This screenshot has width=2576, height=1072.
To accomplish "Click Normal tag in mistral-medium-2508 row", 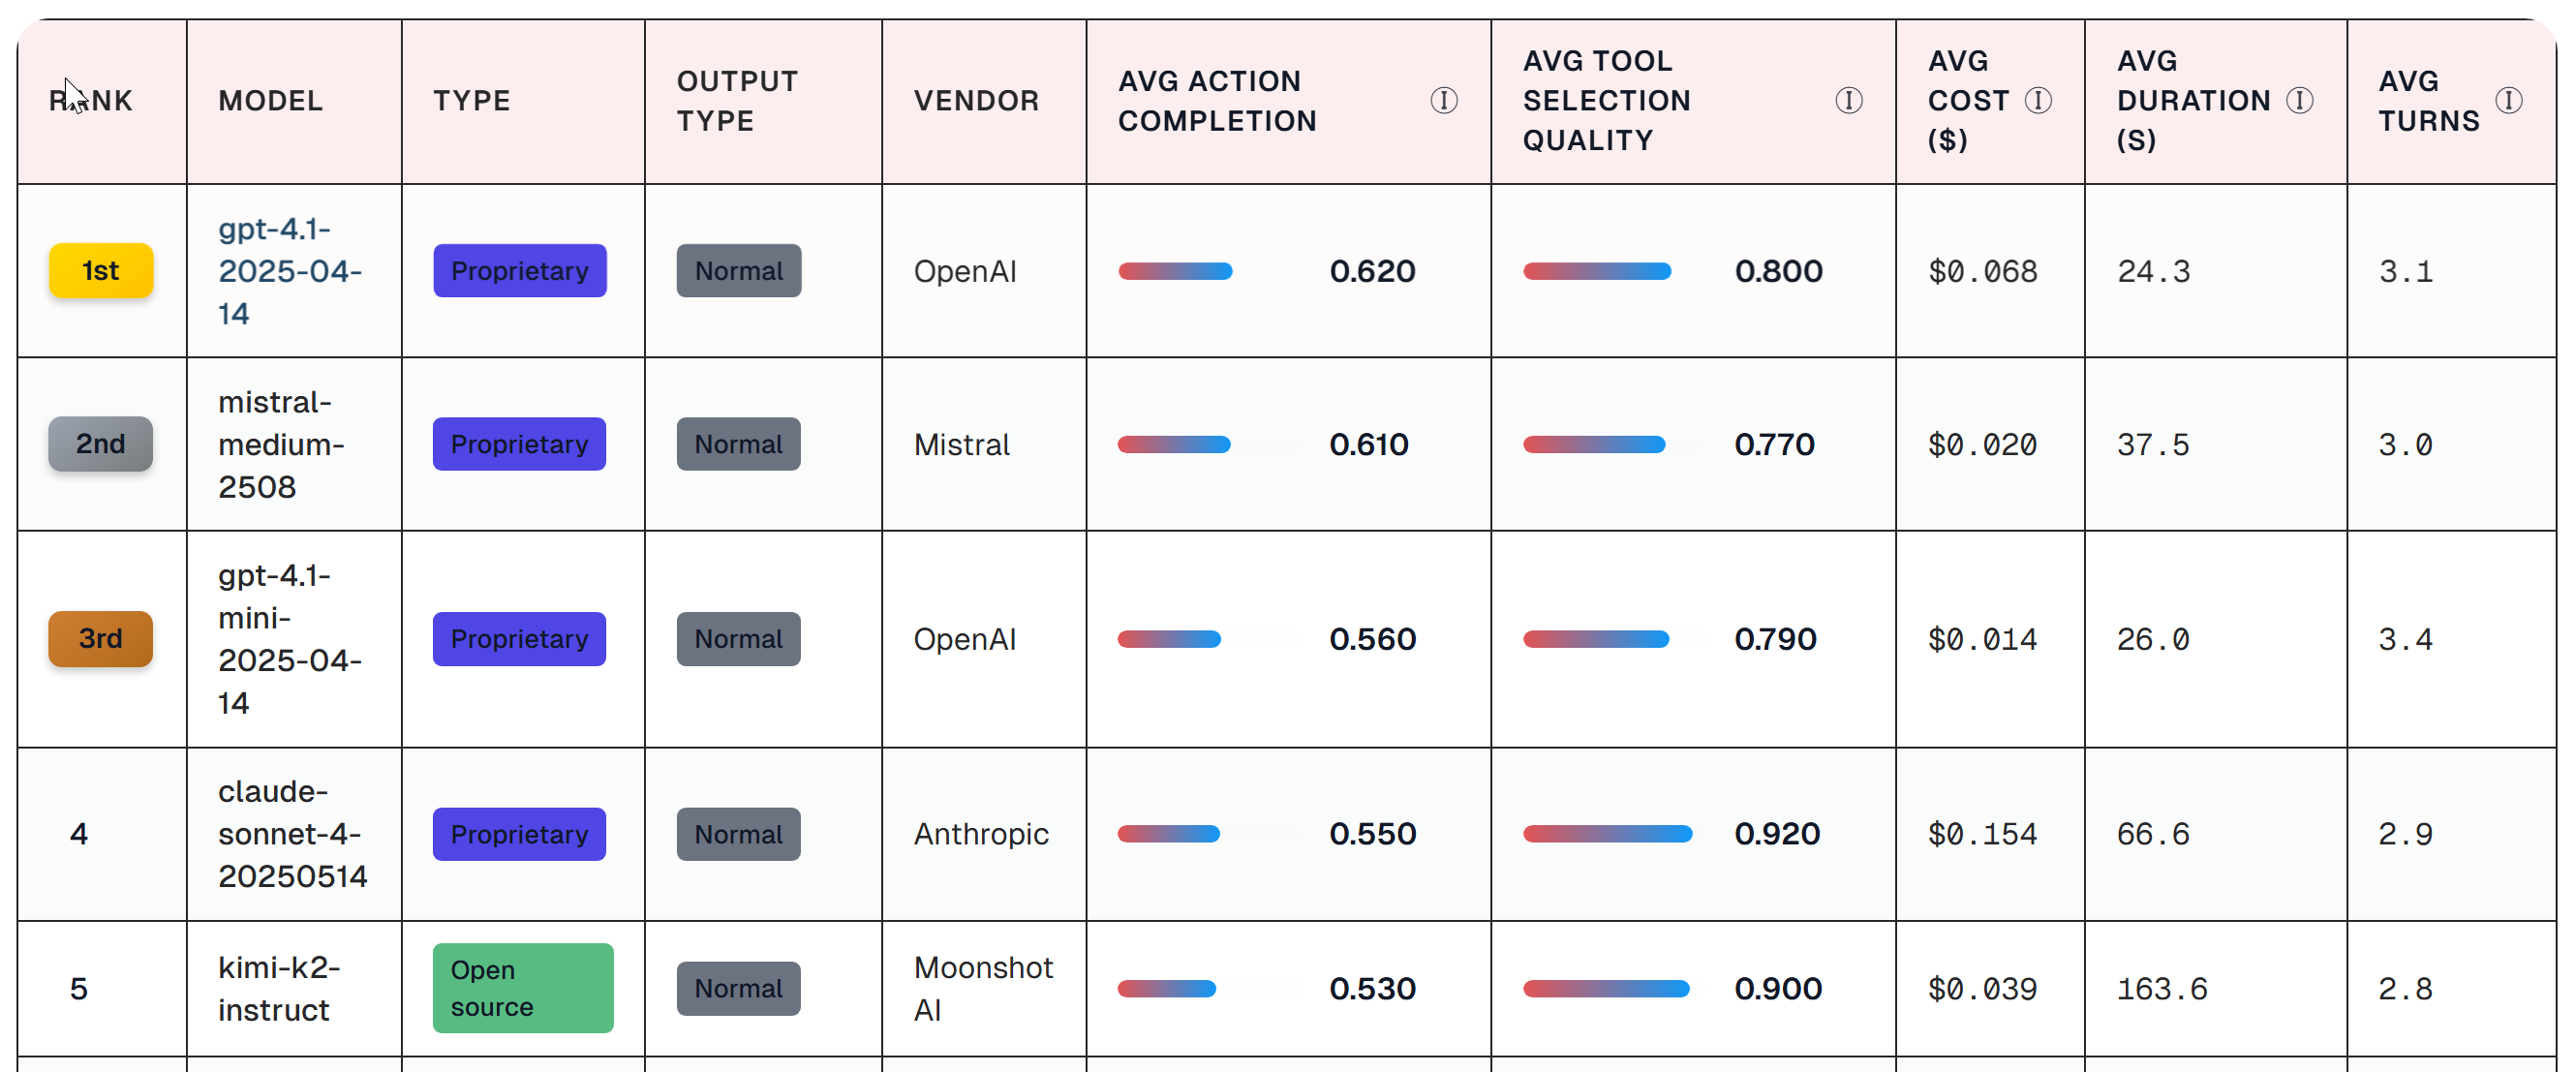I will [x=738, y=444].
